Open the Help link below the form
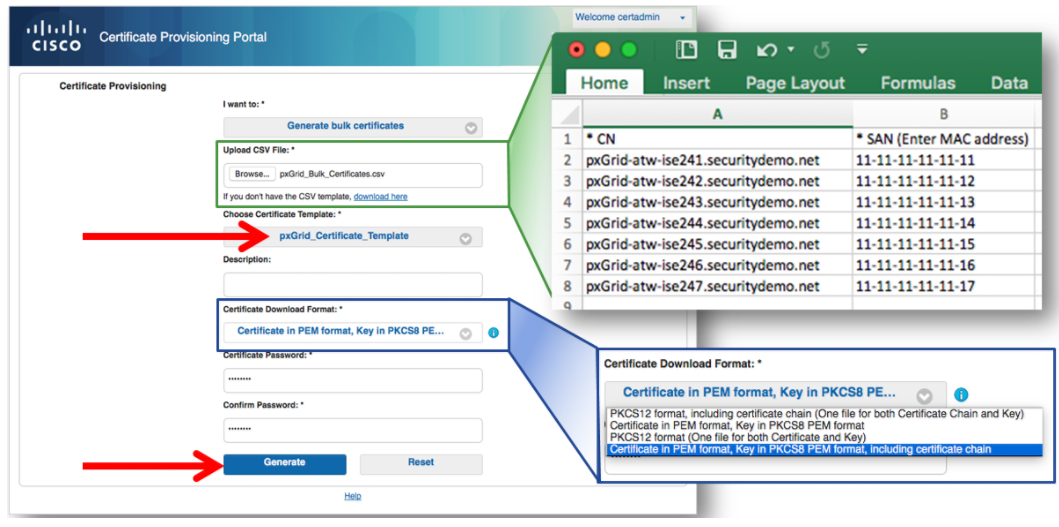1059x527 pixels. (353, 496)
